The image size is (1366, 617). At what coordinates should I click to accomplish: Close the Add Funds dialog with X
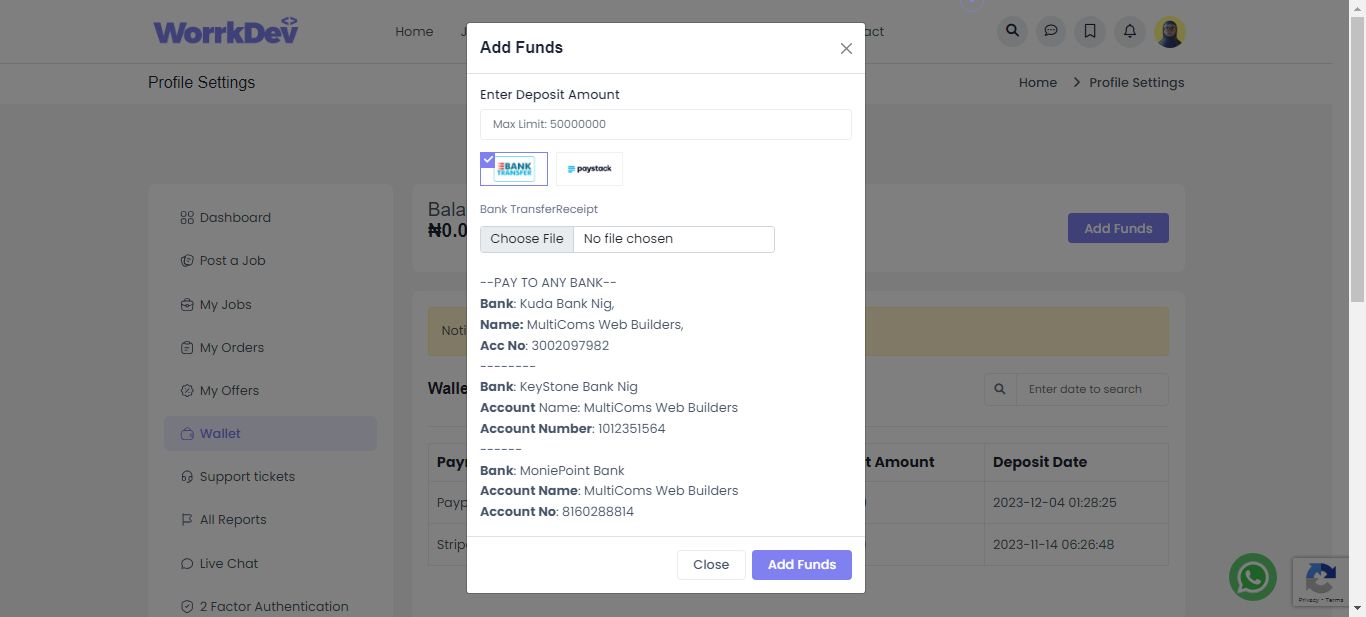(846, 48)
